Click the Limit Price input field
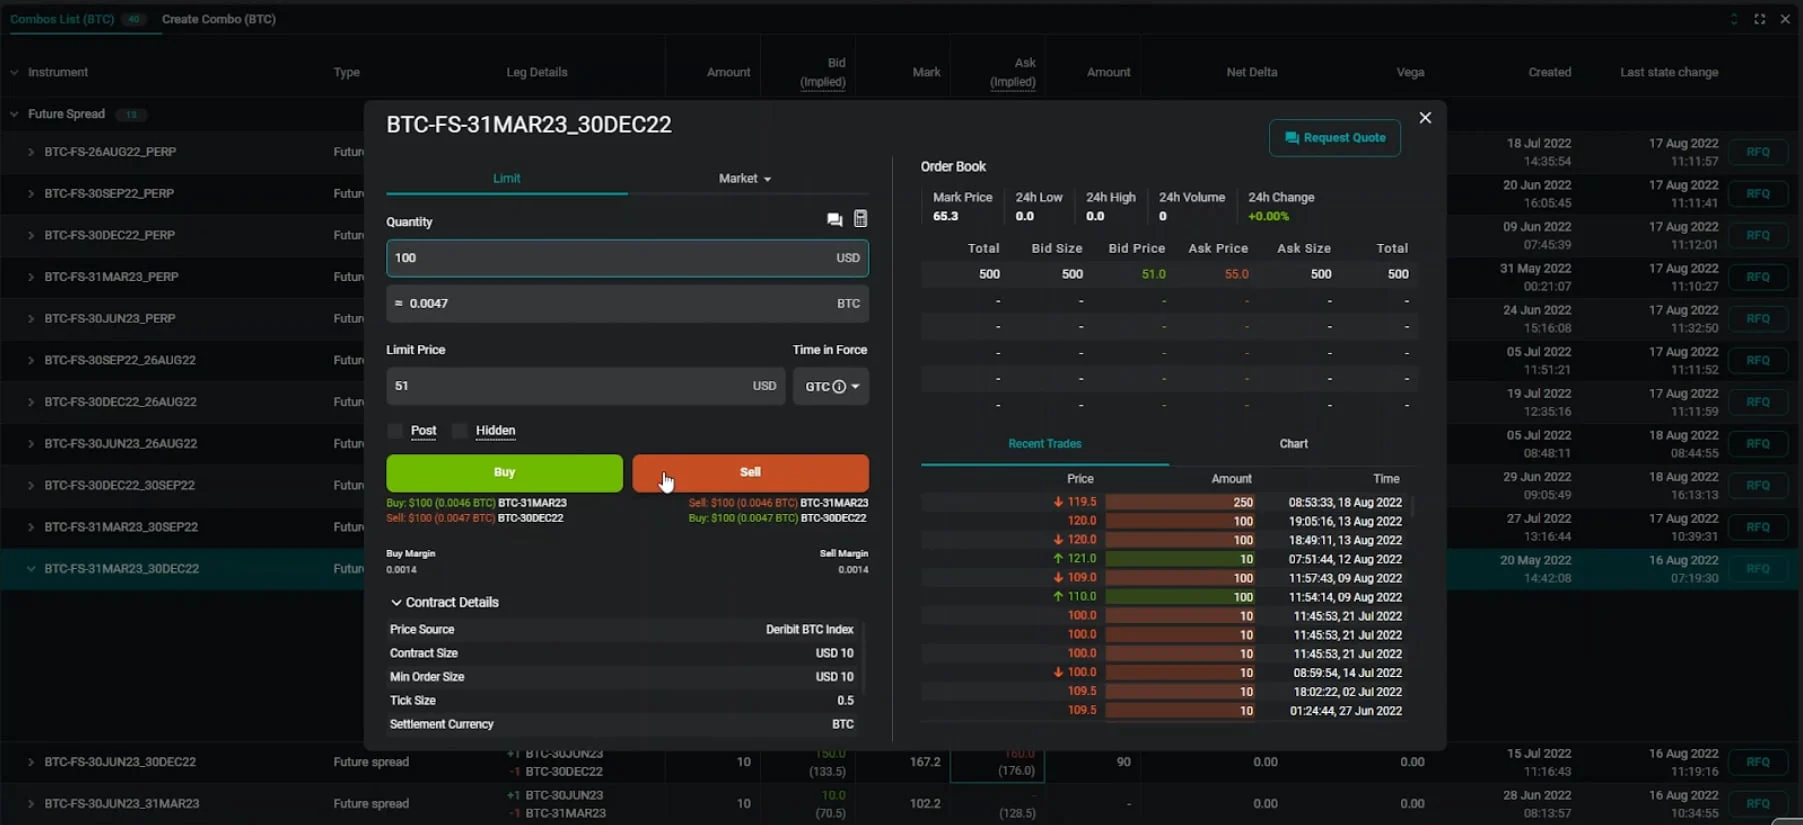1803x825 pixels. click(585, 386)
